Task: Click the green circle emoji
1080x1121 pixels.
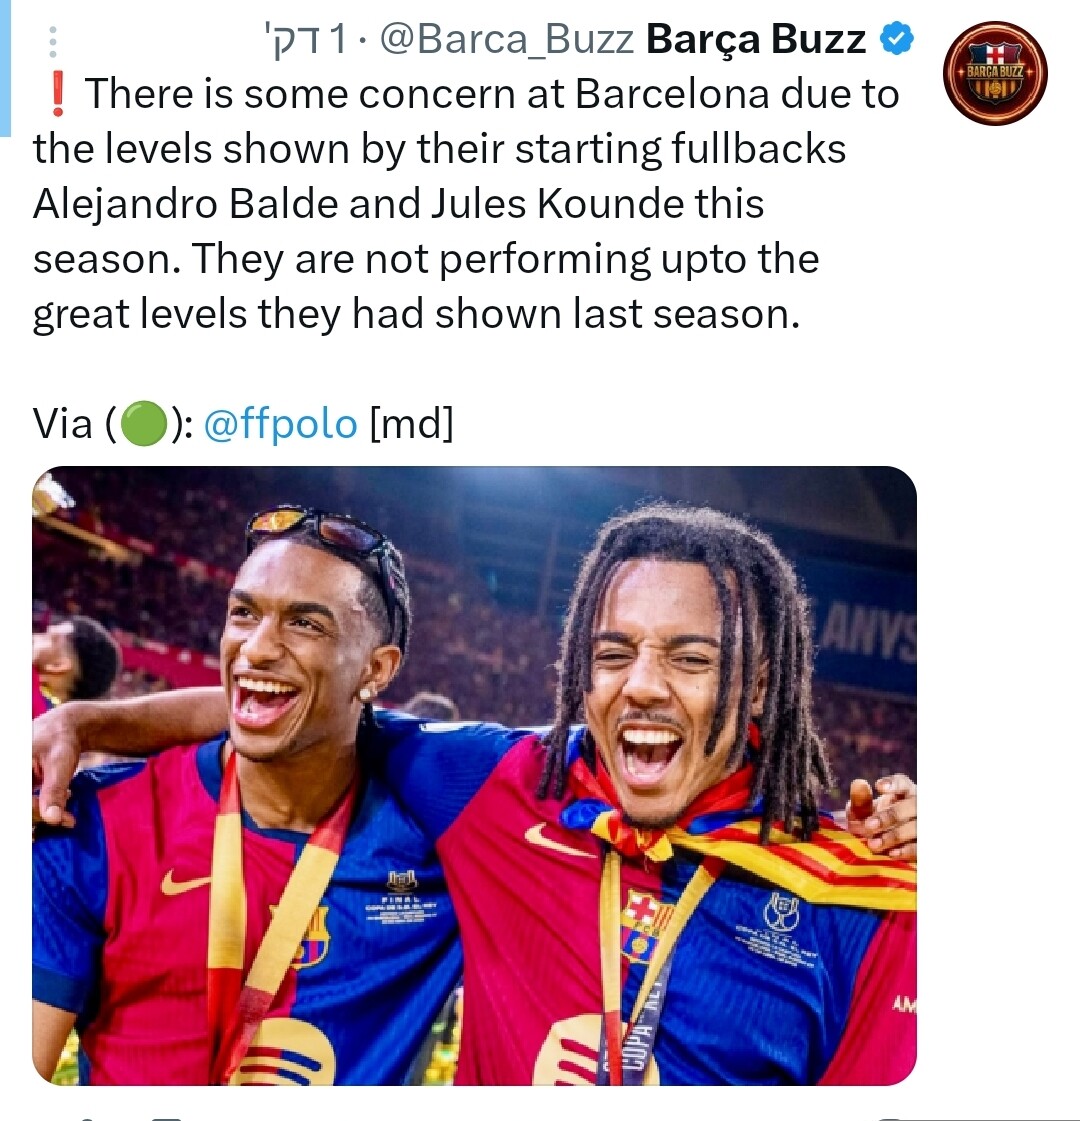Action: (x=144, y=424)
